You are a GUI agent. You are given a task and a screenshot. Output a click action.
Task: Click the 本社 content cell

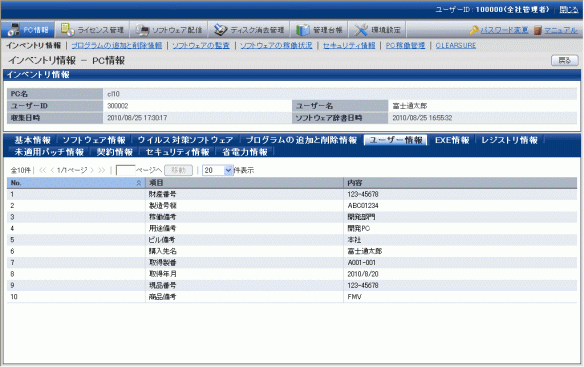pos(354,240)
